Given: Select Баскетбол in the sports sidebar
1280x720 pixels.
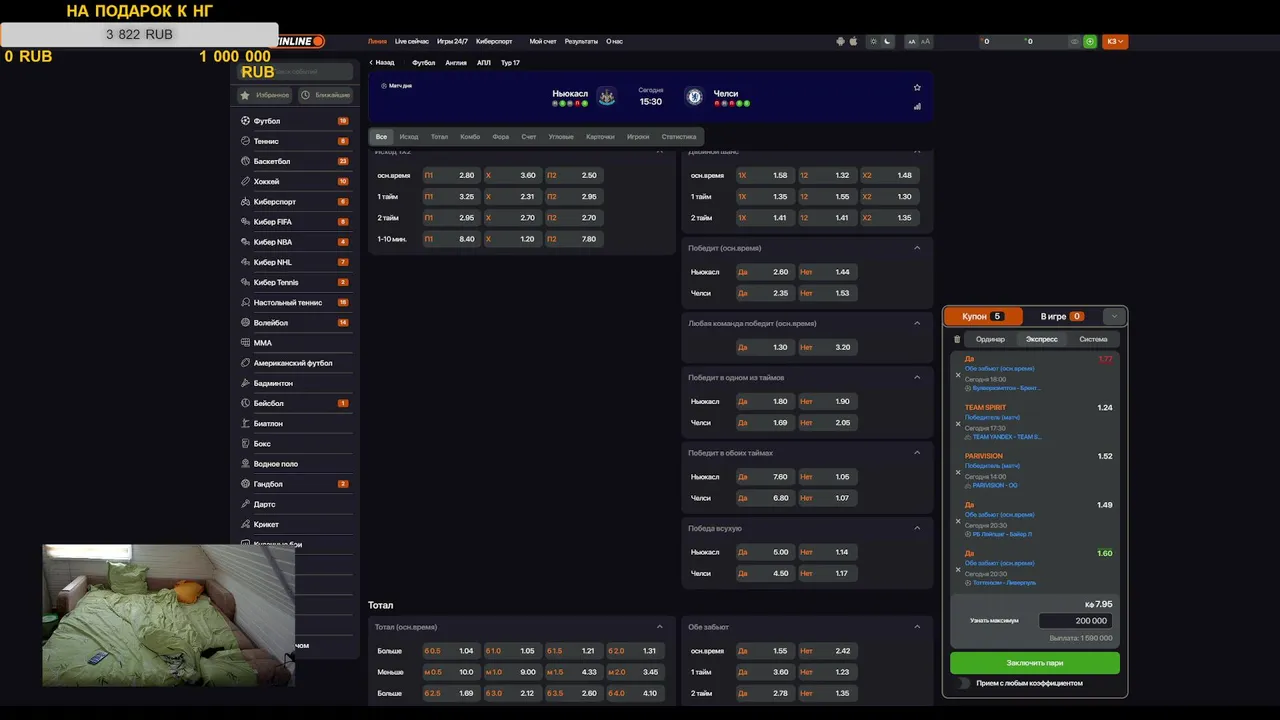Looking at the screenshot, I should (x=295, y=161).
